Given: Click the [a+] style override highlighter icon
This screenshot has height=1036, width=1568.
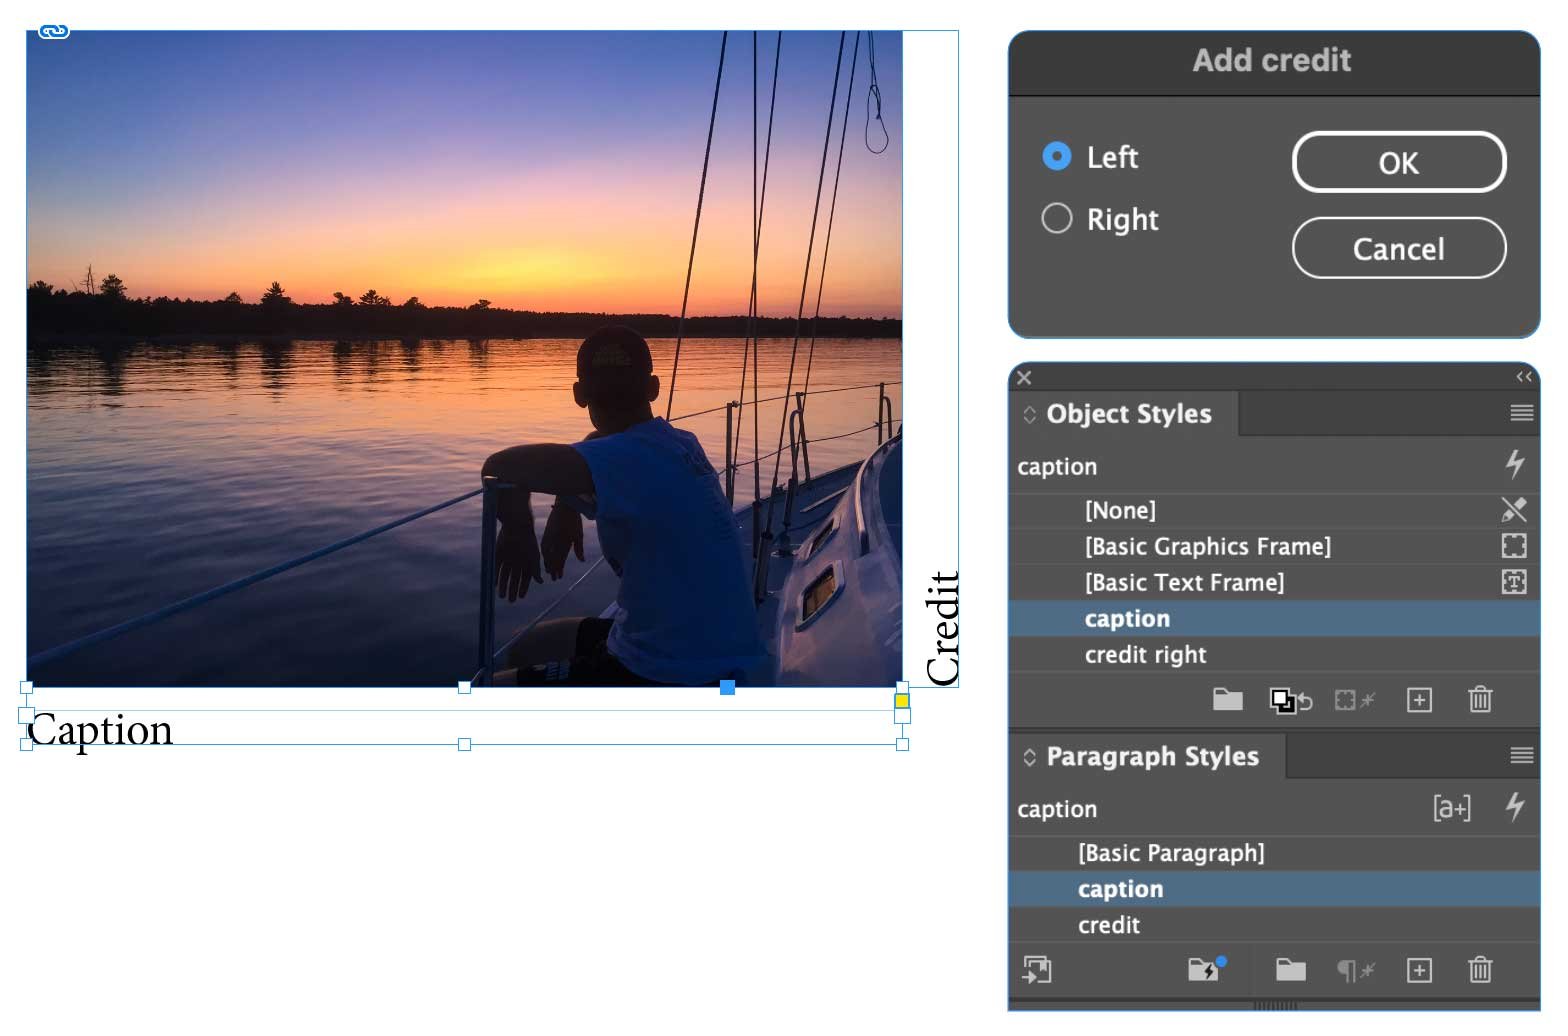Looking at the screenshot, I should coord(1451,807).
